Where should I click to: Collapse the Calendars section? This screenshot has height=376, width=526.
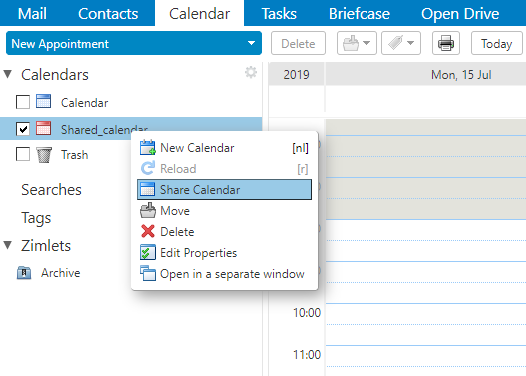pyautogui.click(x=8, y=74)
